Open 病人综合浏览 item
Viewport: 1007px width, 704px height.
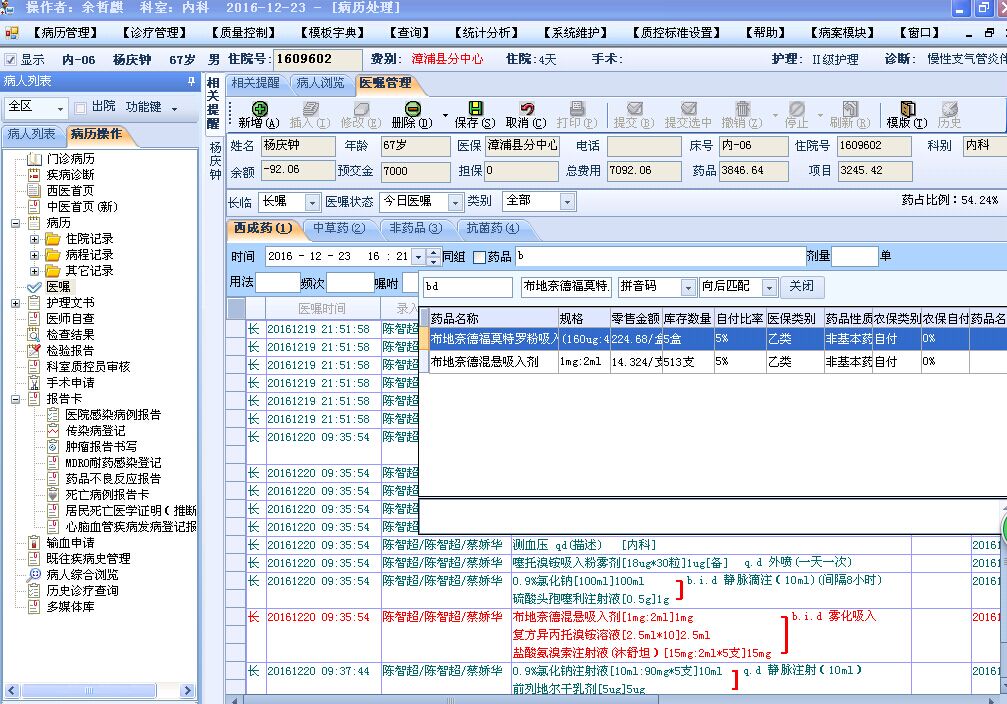(x=82, y=575)
